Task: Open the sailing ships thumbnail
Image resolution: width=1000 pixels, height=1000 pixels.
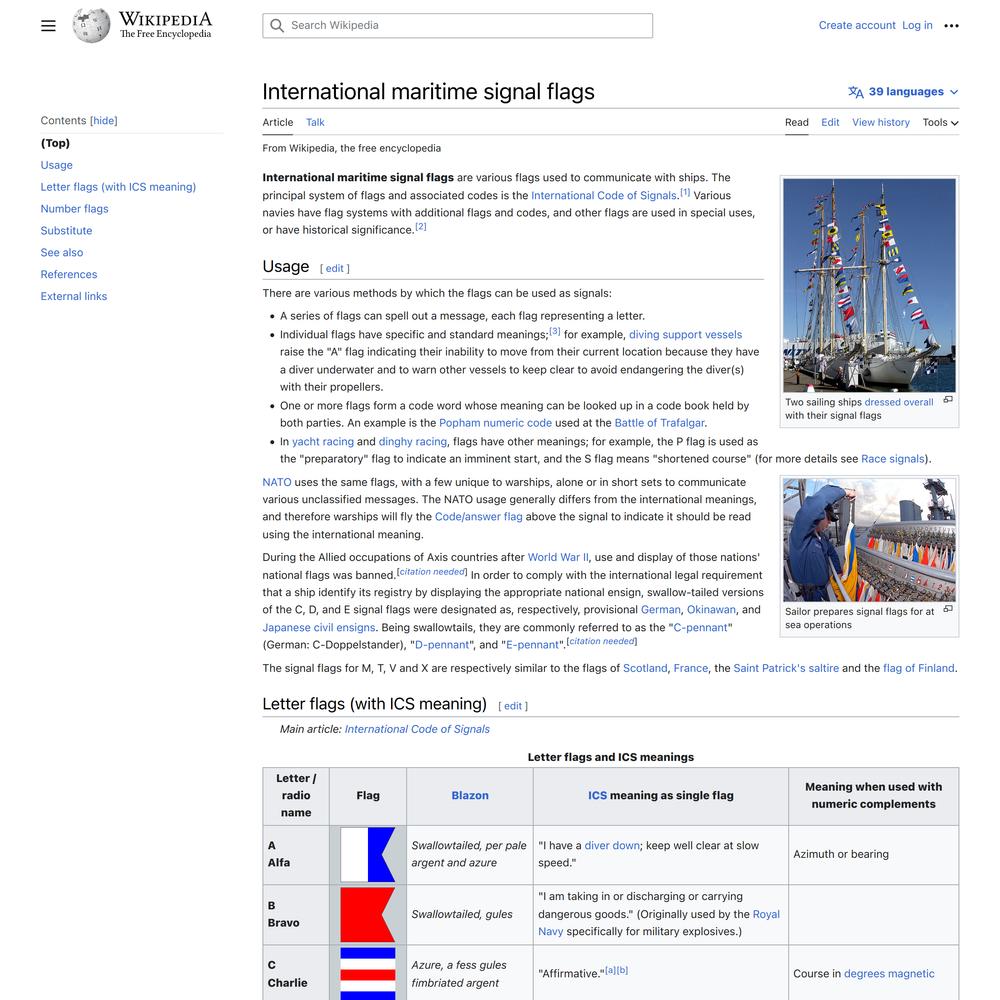Action: 869,285
